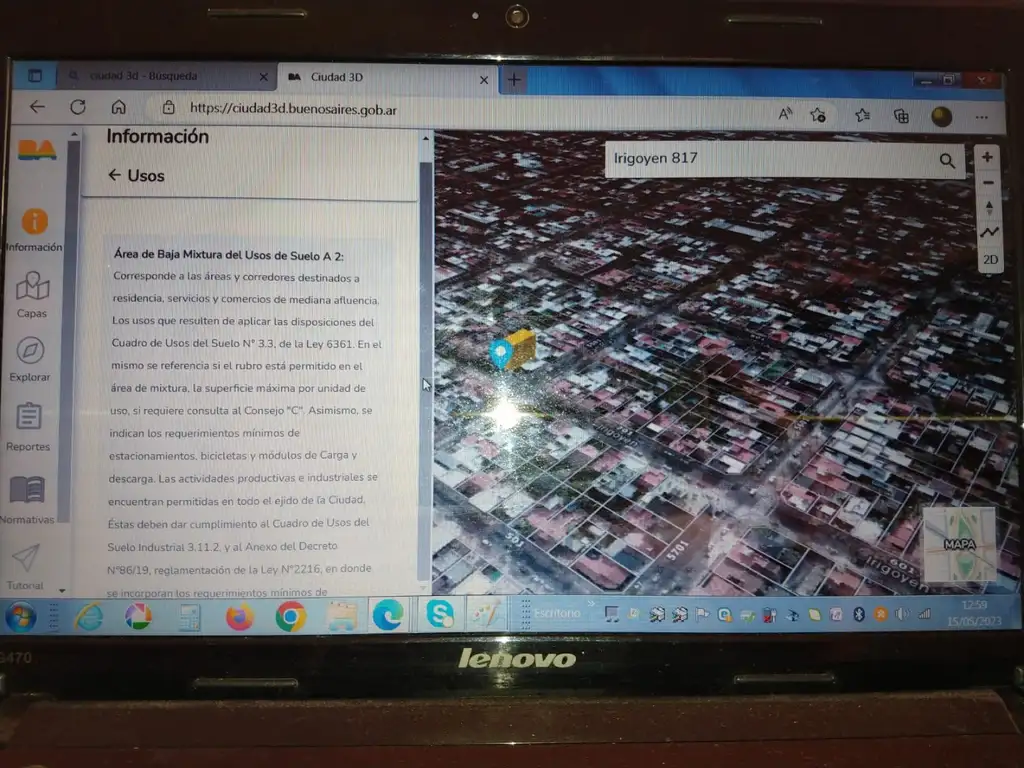Click the ciudad3d.buenosaires.gob.ar address bar
This screenshot has height=768, width=1024.
click(293, 109)
